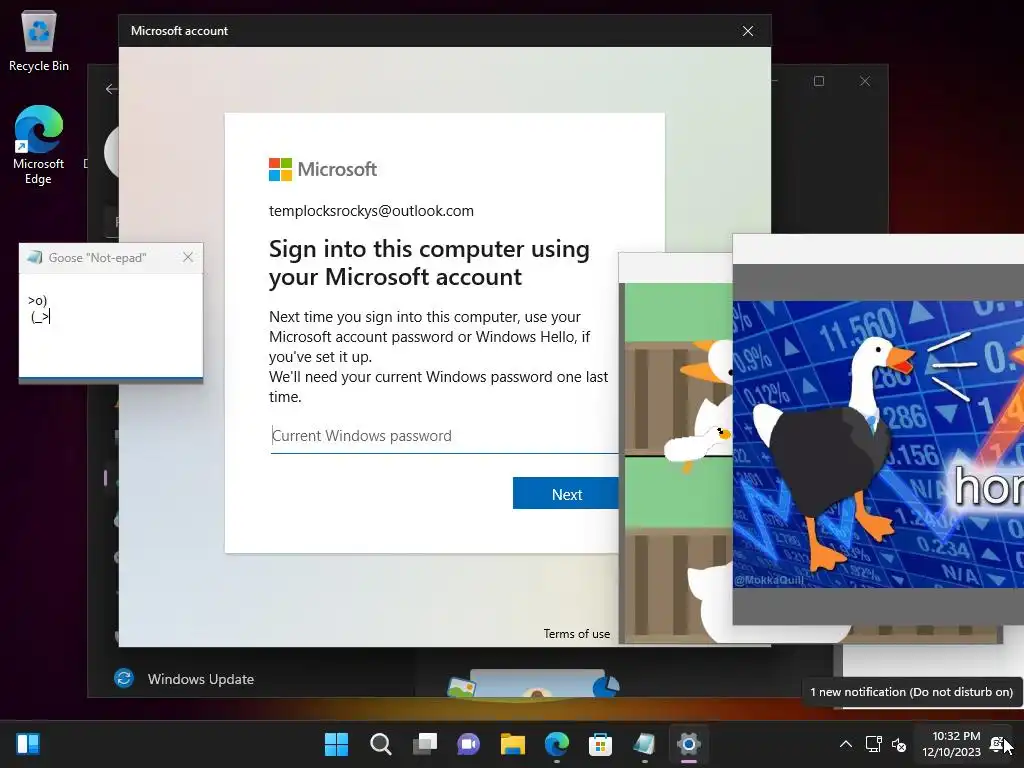Close the Settings window behind the dialog
Viewport: 1024px width, 768px height.
865,81
